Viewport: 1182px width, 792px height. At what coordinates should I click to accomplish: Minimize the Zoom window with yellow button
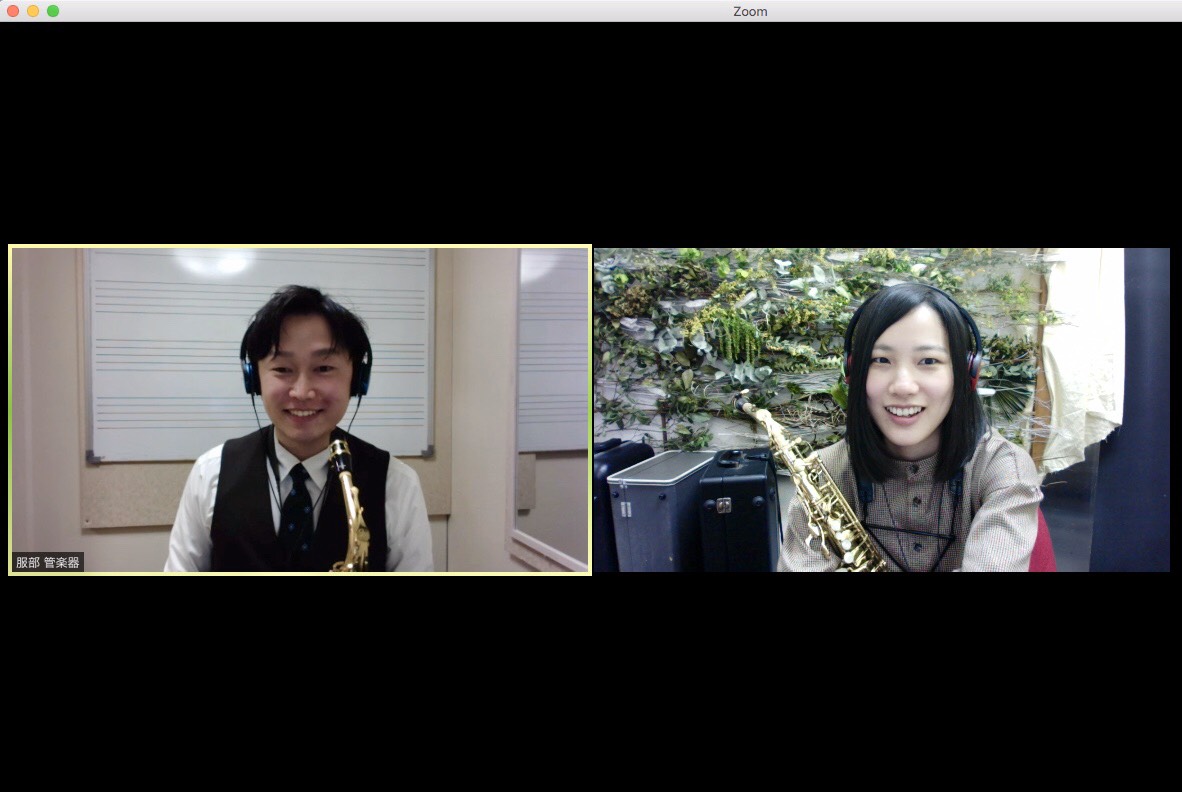pyautogui.click(x=33, y=11)
